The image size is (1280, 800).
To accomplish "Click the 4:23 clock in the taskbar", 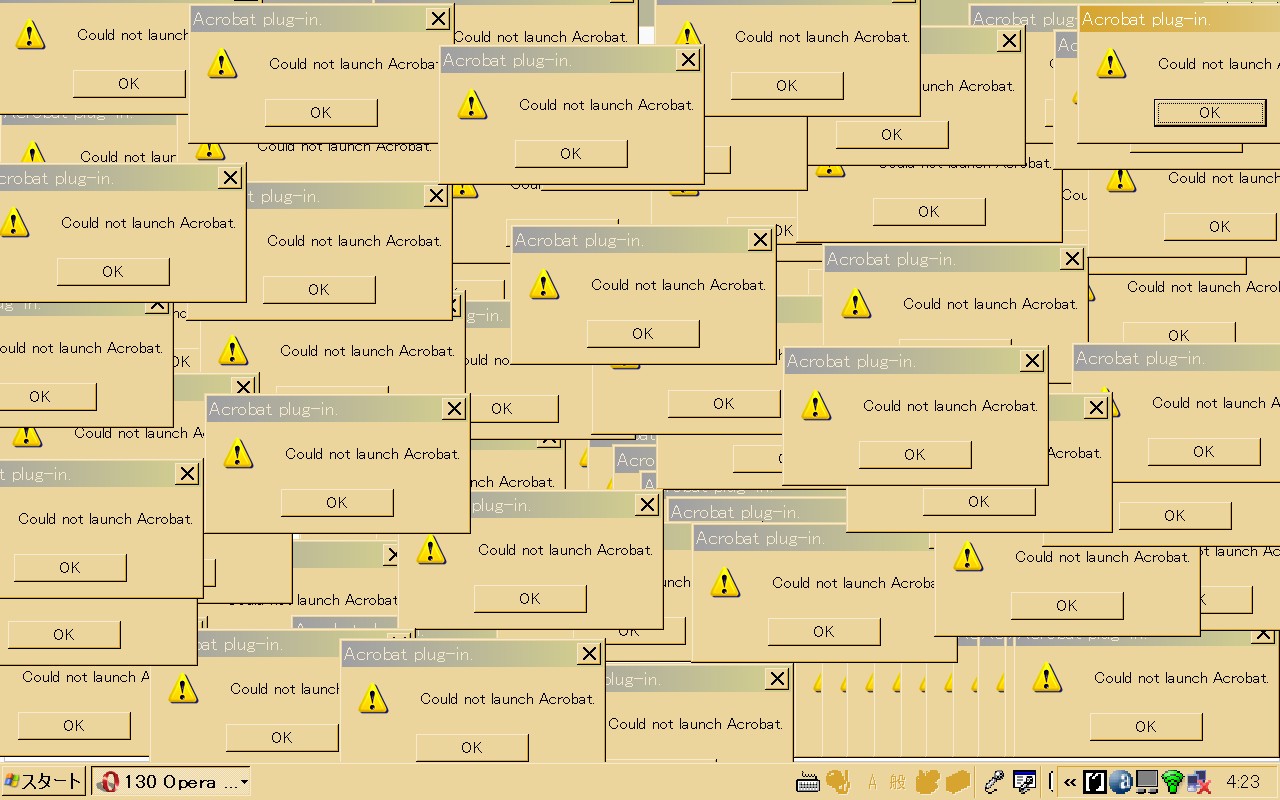I will (1243, 782).
